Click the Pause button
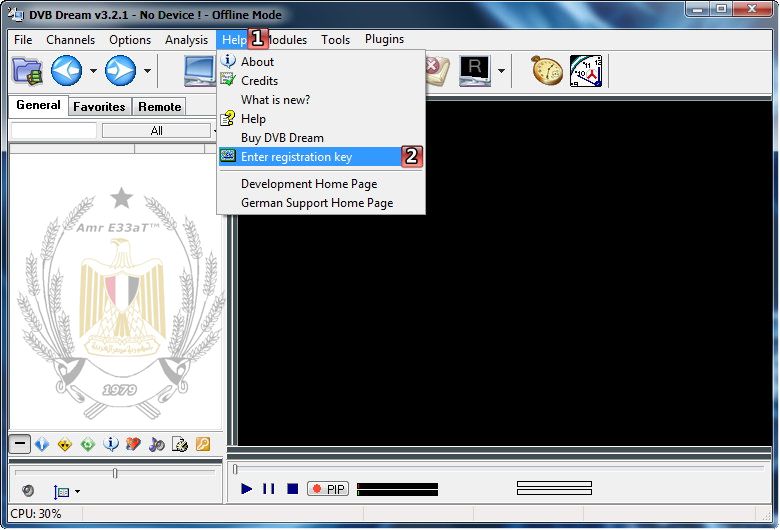Screen dimensions: 780x530 269,489
